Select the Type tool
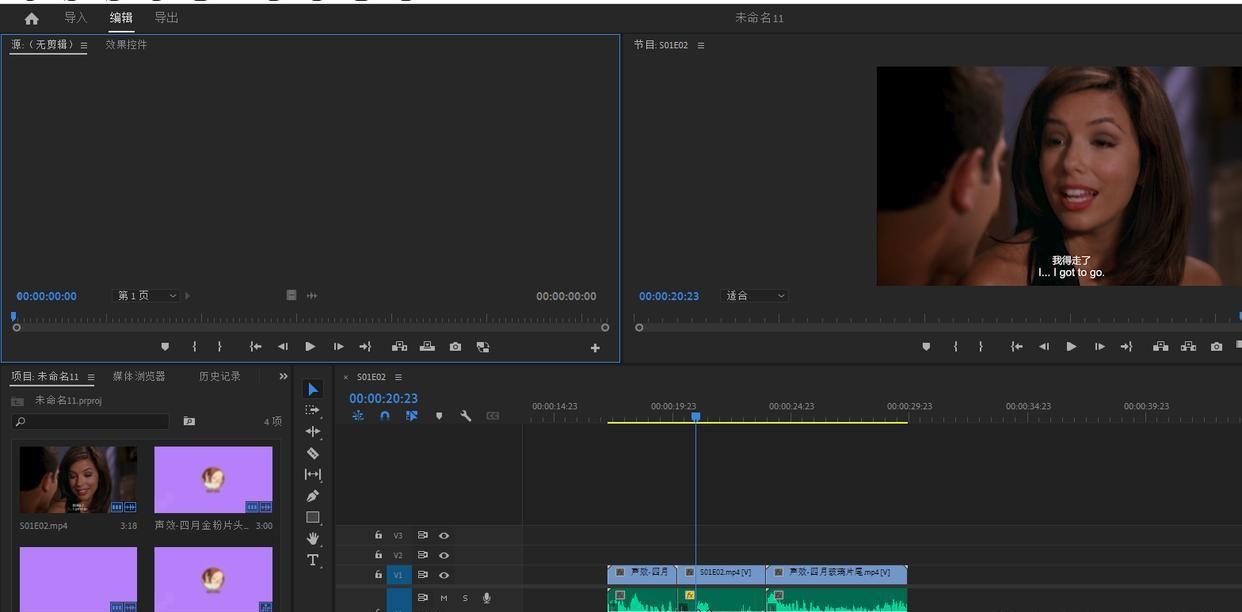 (313, 560)
